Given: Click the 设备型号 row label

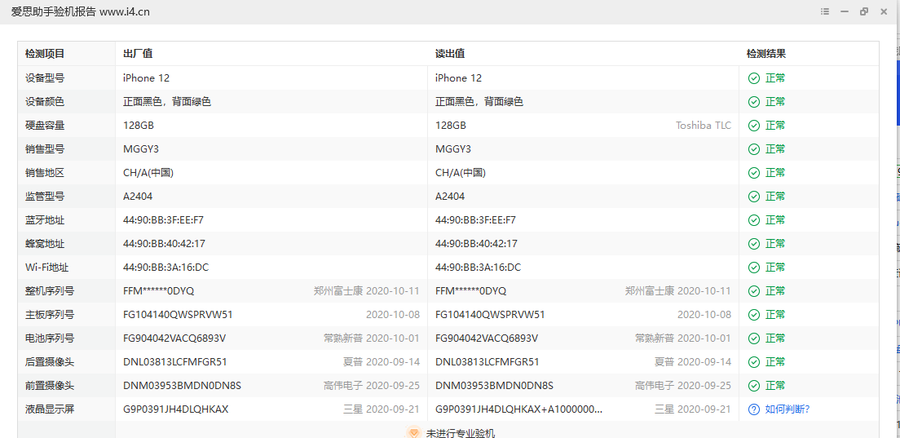Looking at the screenshot, I should tap(45, 78).
